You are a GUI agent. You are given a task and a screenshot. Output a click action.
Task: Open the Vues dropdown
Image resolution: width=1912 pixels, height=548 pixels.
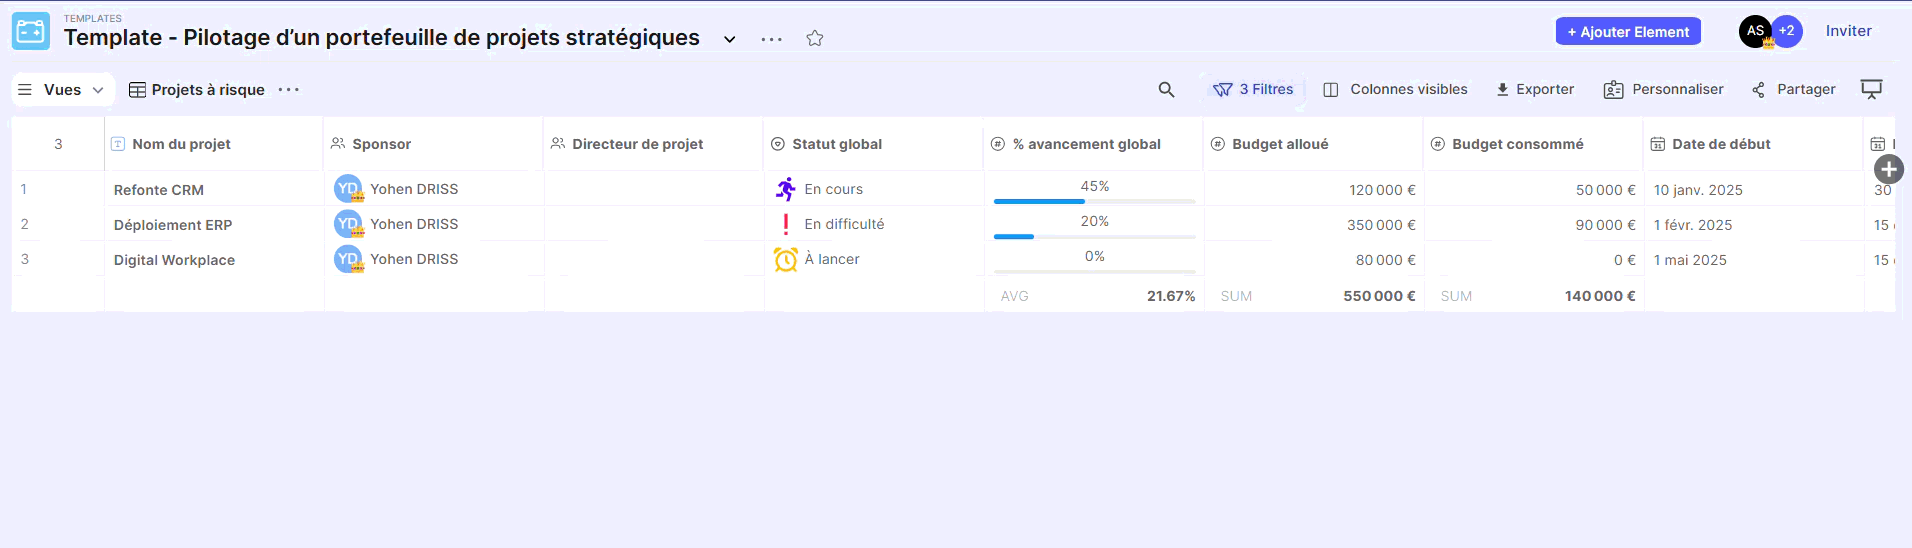[63, 90]
